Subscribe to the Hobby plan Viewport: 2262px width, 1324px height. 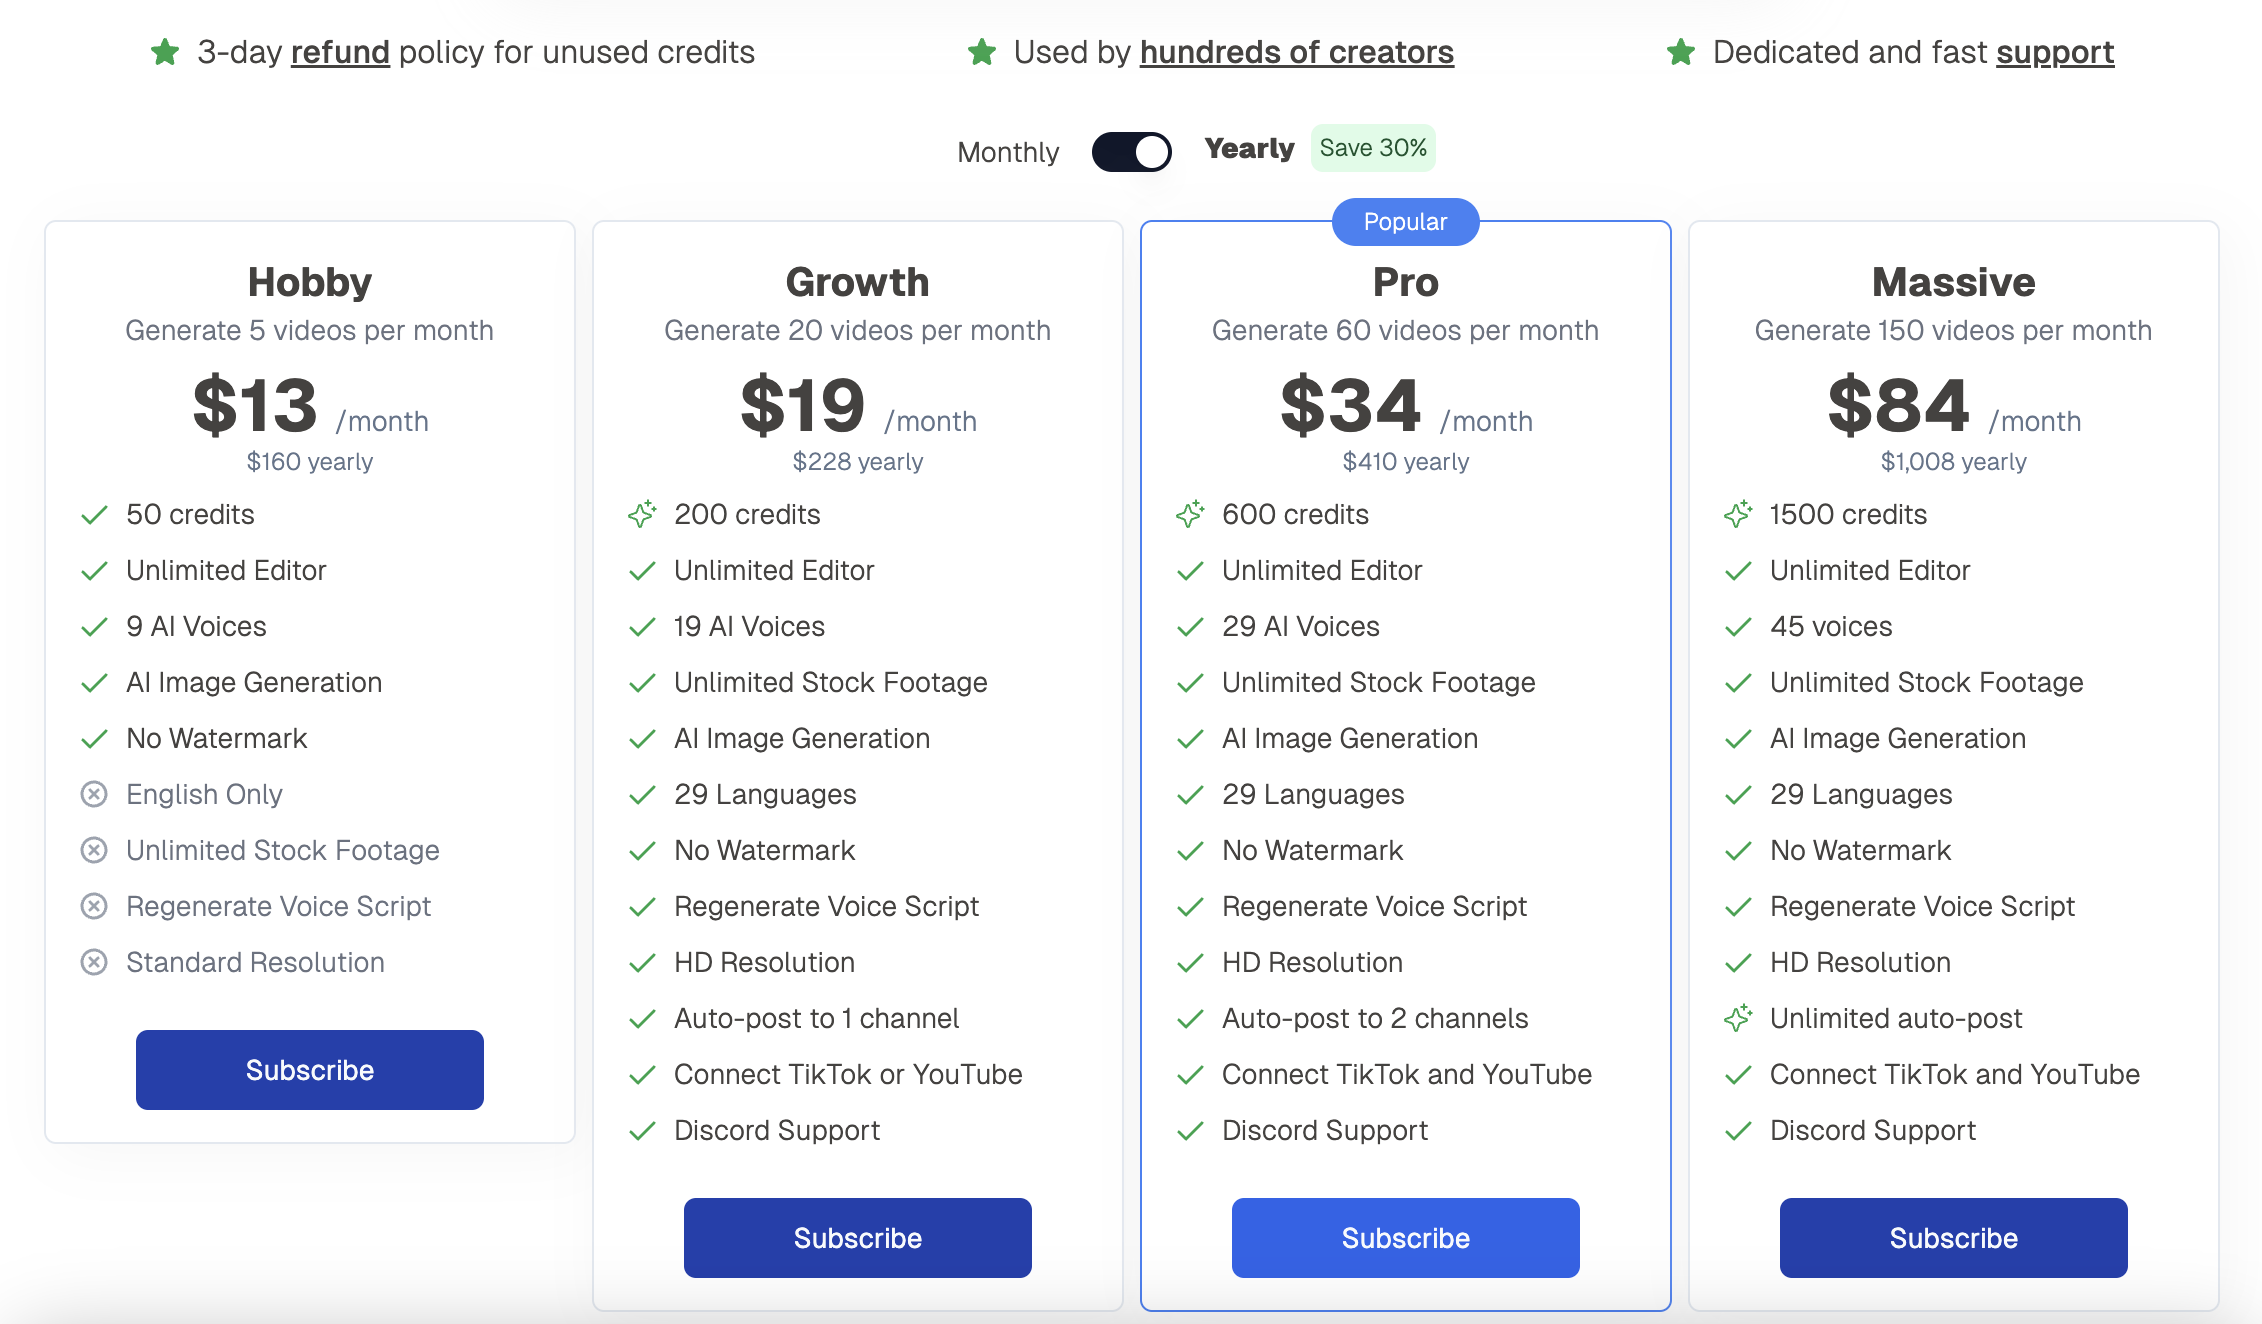pos(310,1070)
